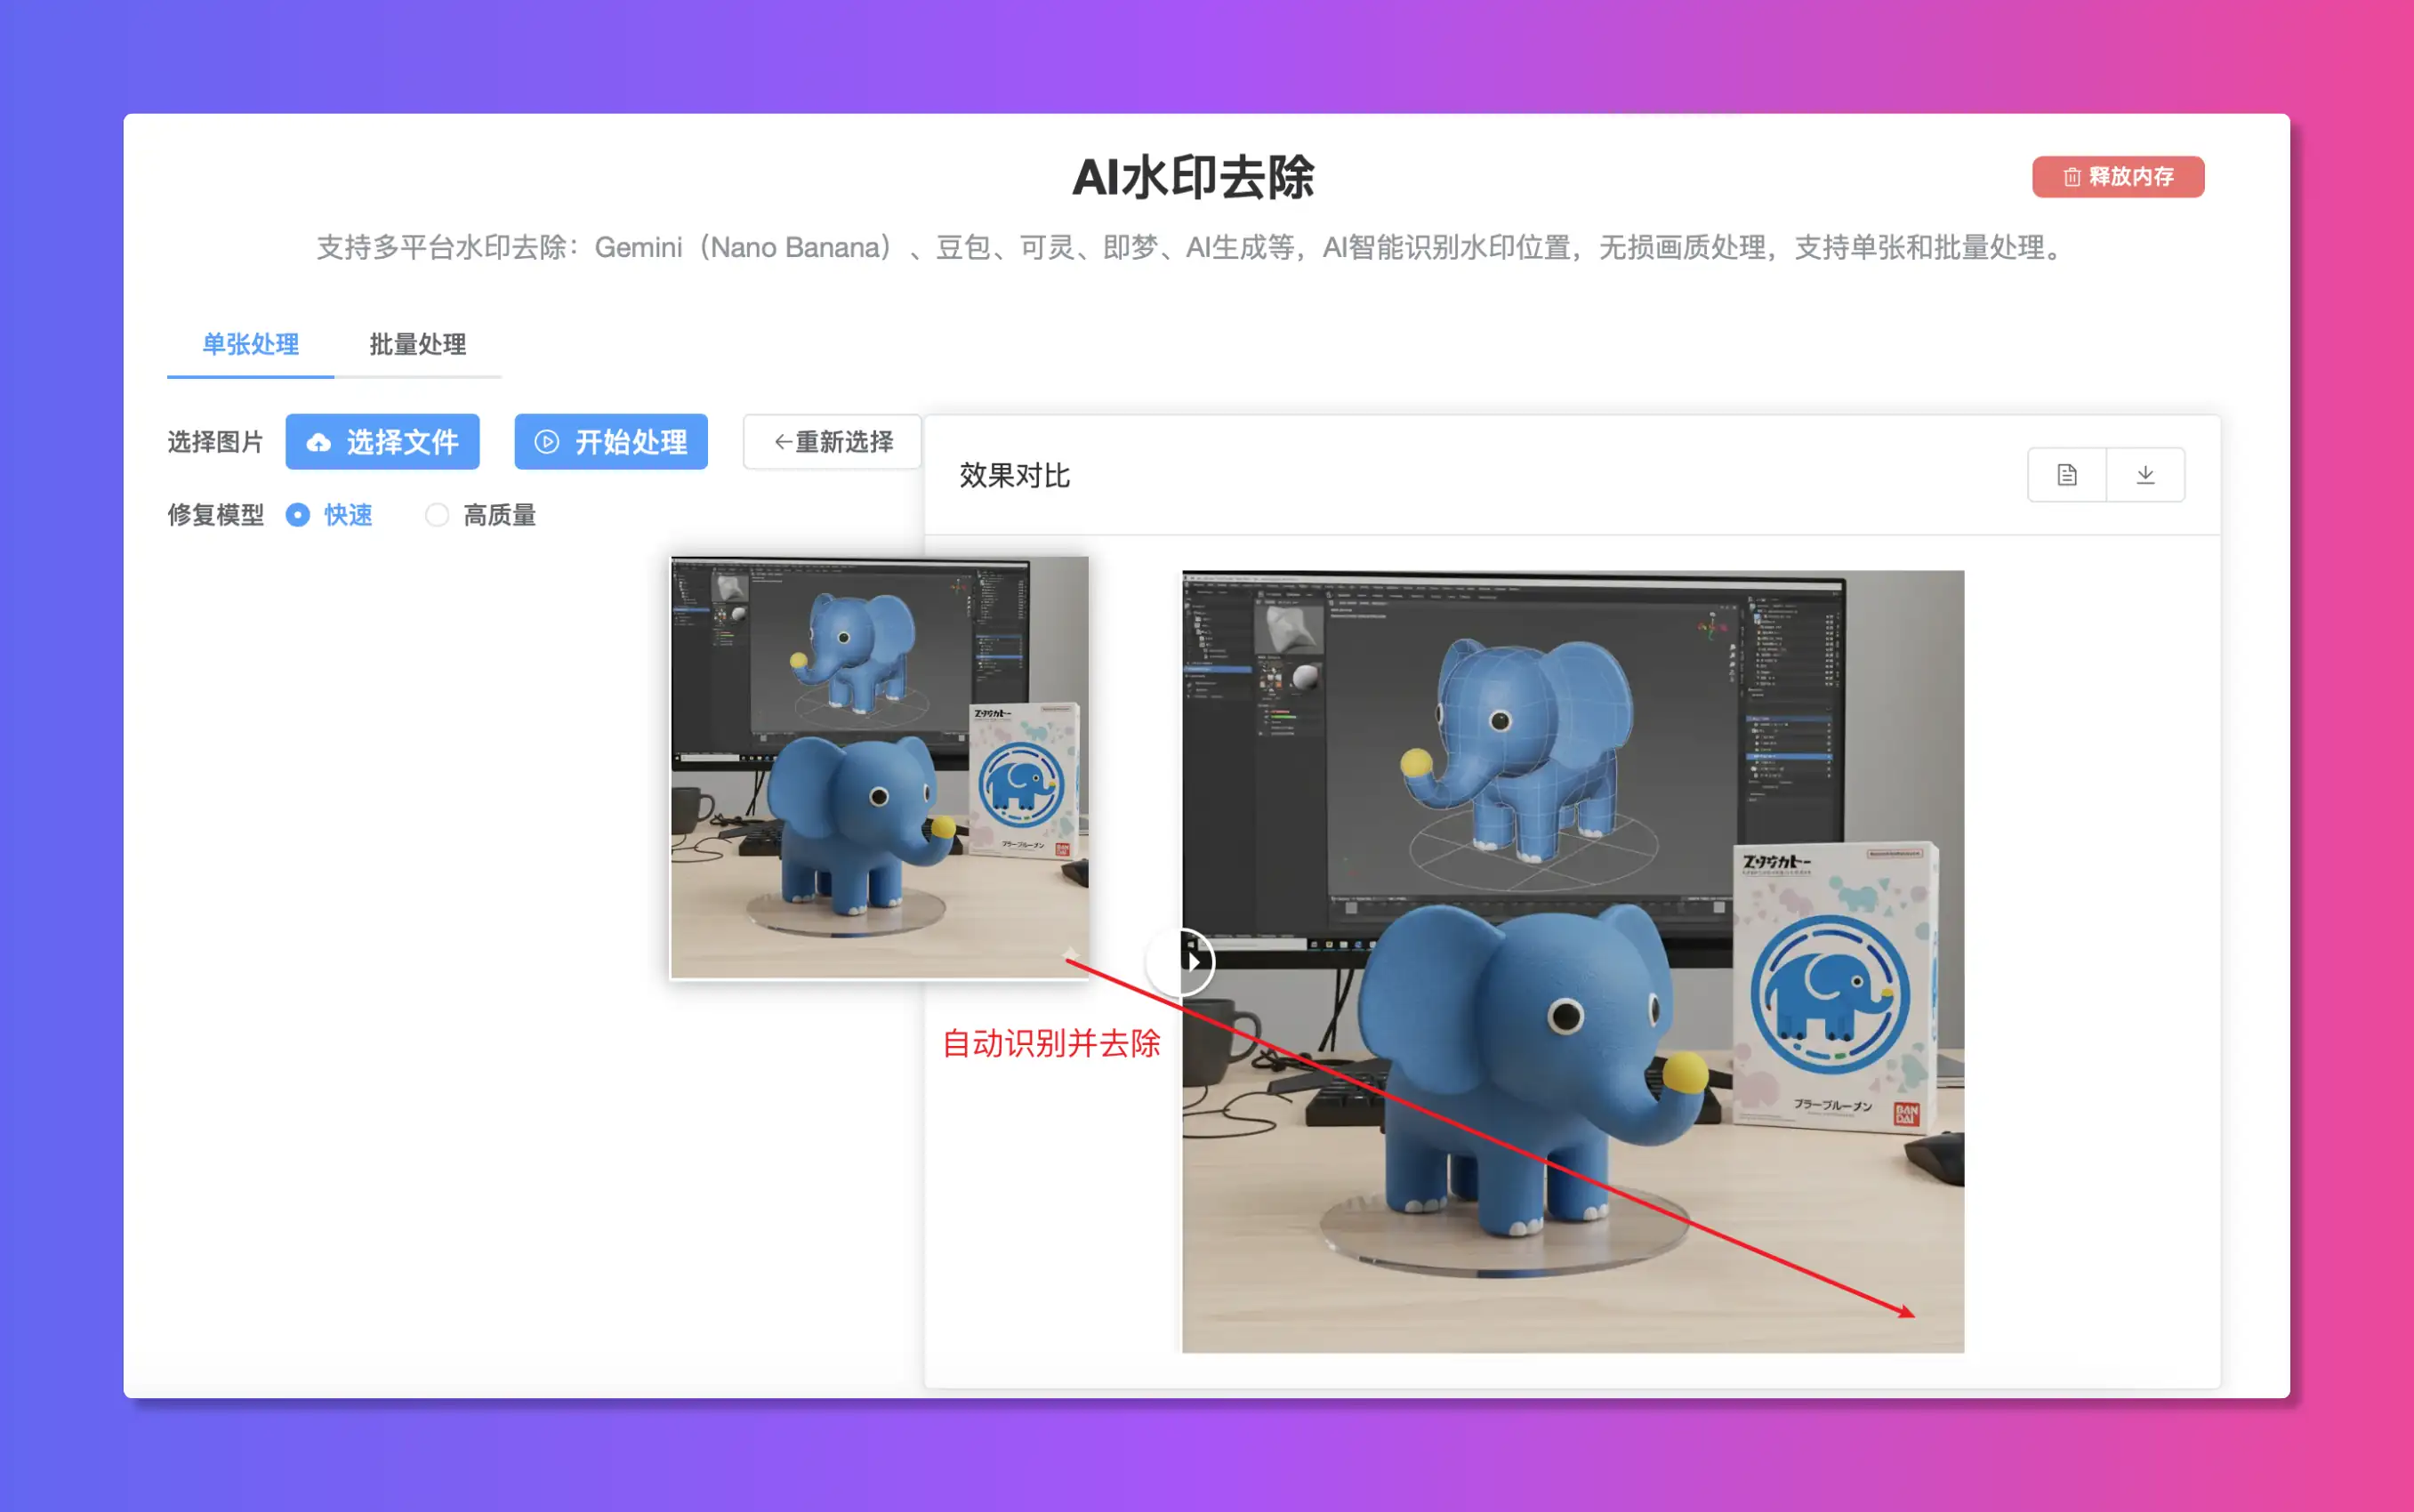Viewport: 2414px width, 1512px height.
Task: Click the large processed elephant result image
Action: pyautogui.click(x=1572, y=961)
